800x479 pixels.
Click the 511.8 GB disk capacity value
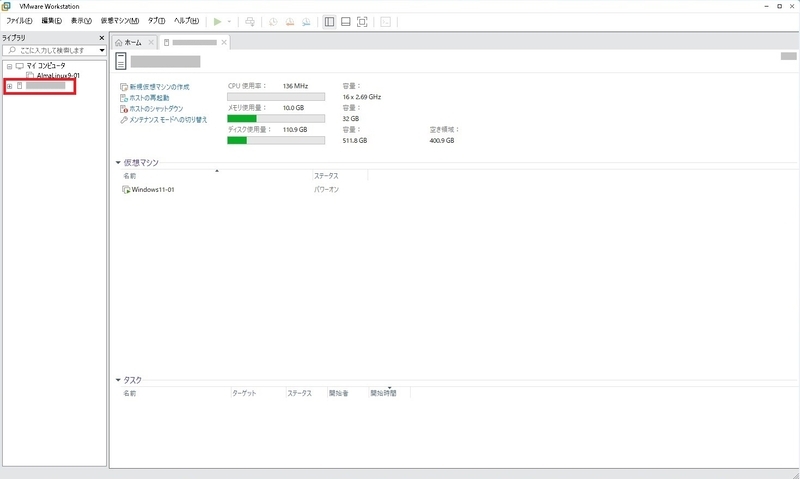tap(355, 140)
